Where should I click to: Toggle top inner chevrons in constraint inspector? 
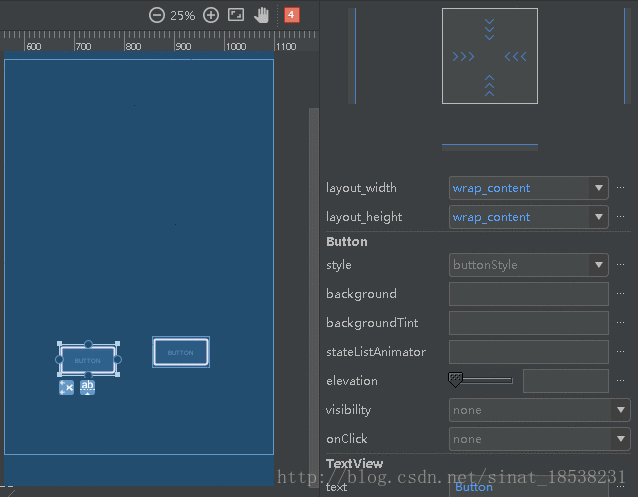click(x=489, y=29)
